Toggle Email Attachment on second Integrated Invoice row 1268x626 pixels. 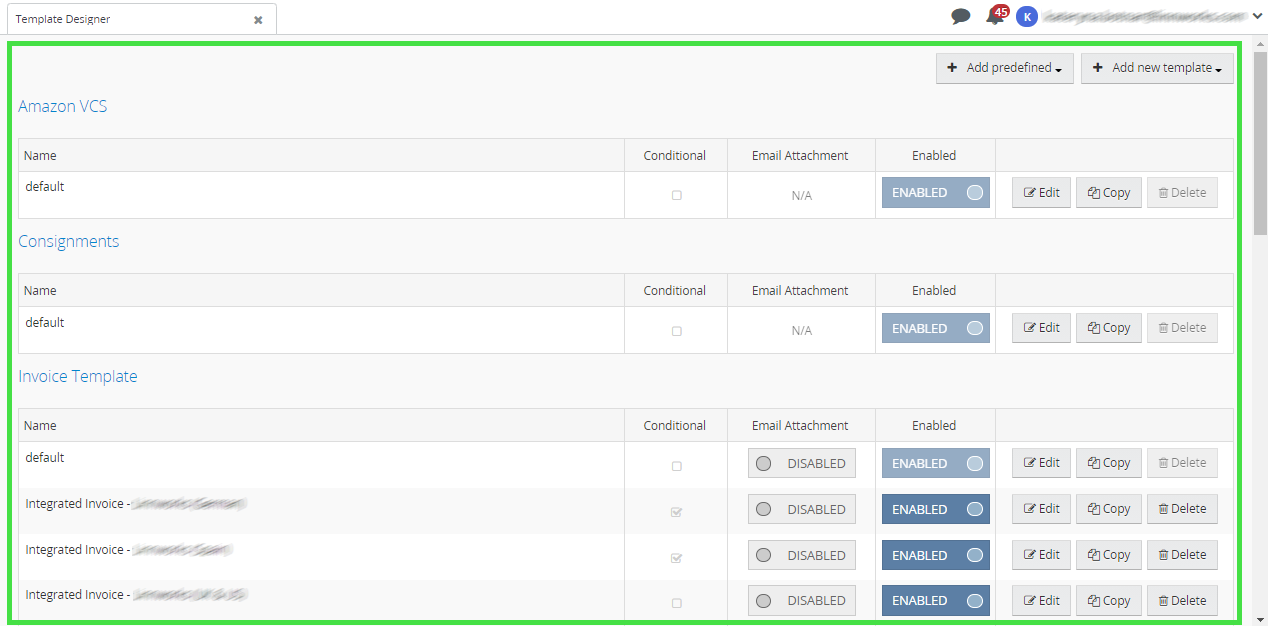tap(802, 555)
